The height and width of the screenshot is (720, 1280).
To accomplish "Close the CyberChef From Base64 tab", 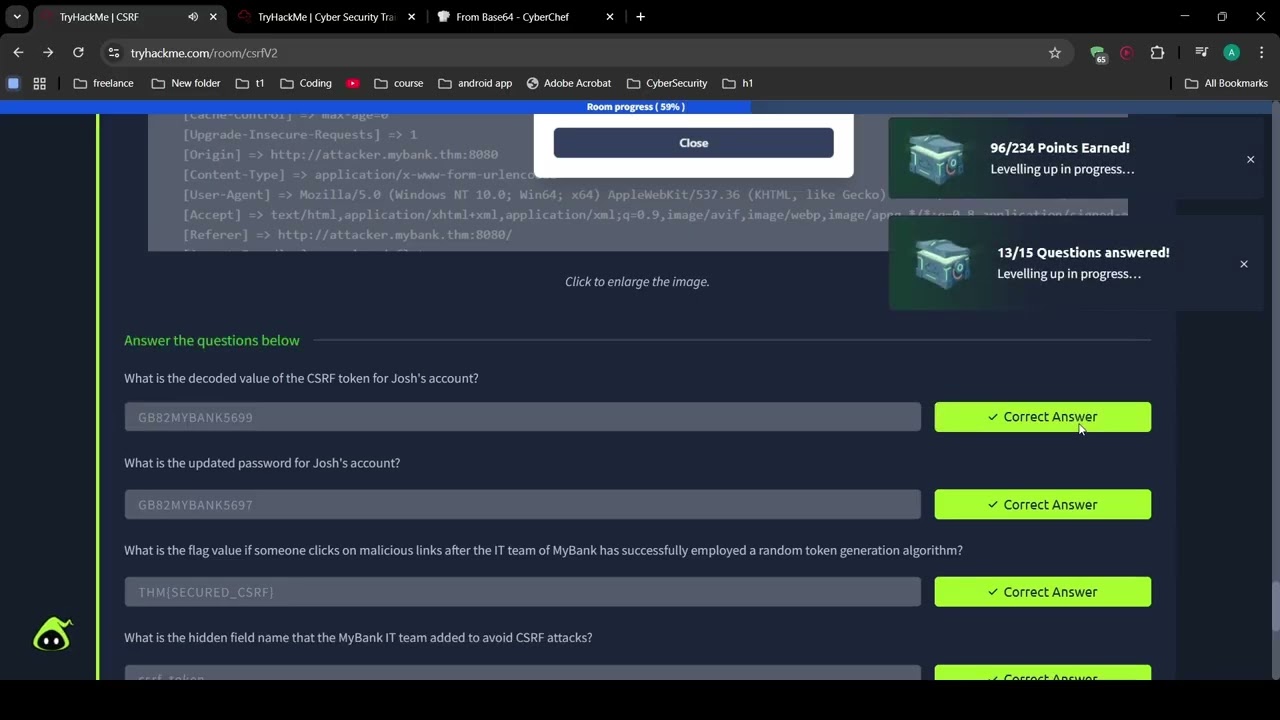I will tap(610, 17).
